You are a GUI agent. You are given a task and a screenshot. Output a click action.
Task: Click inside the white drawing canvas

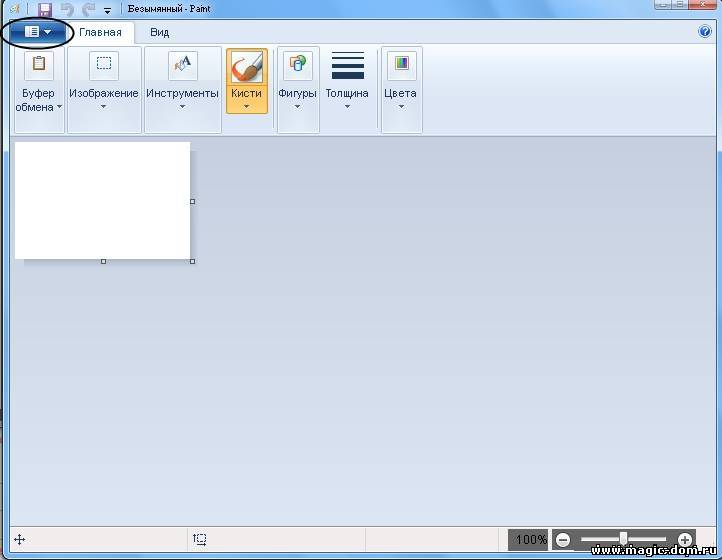(102, 200)
